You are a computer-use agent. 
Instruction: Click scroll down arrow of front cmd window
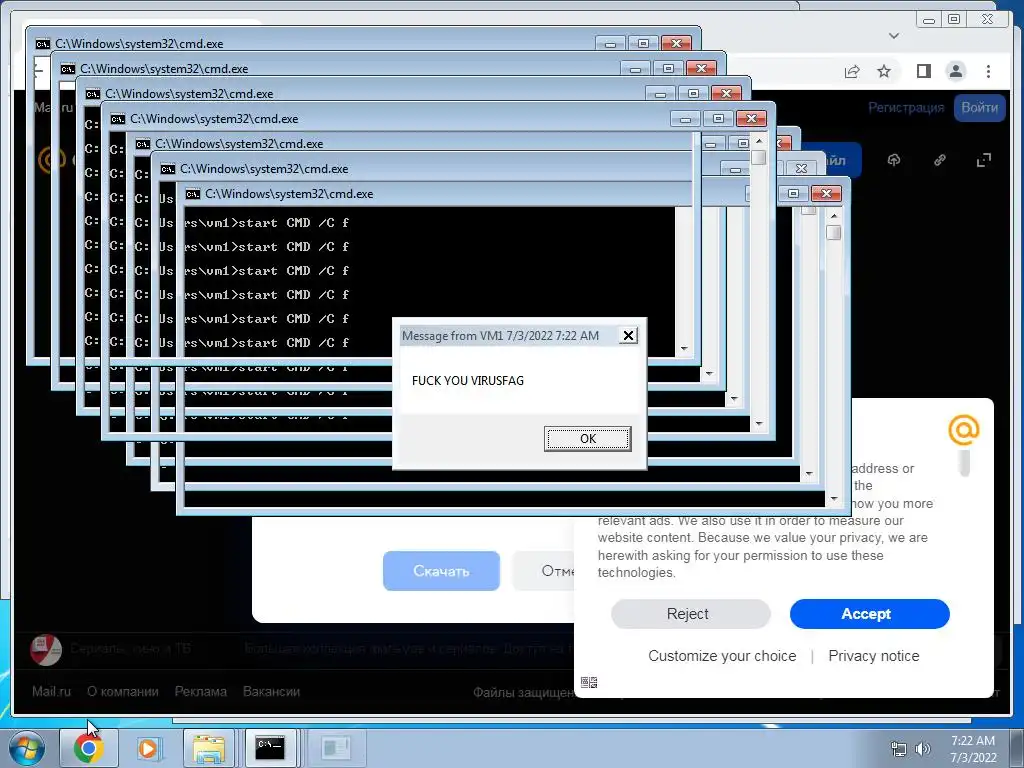pyautogui.click(x=833, y=499)
